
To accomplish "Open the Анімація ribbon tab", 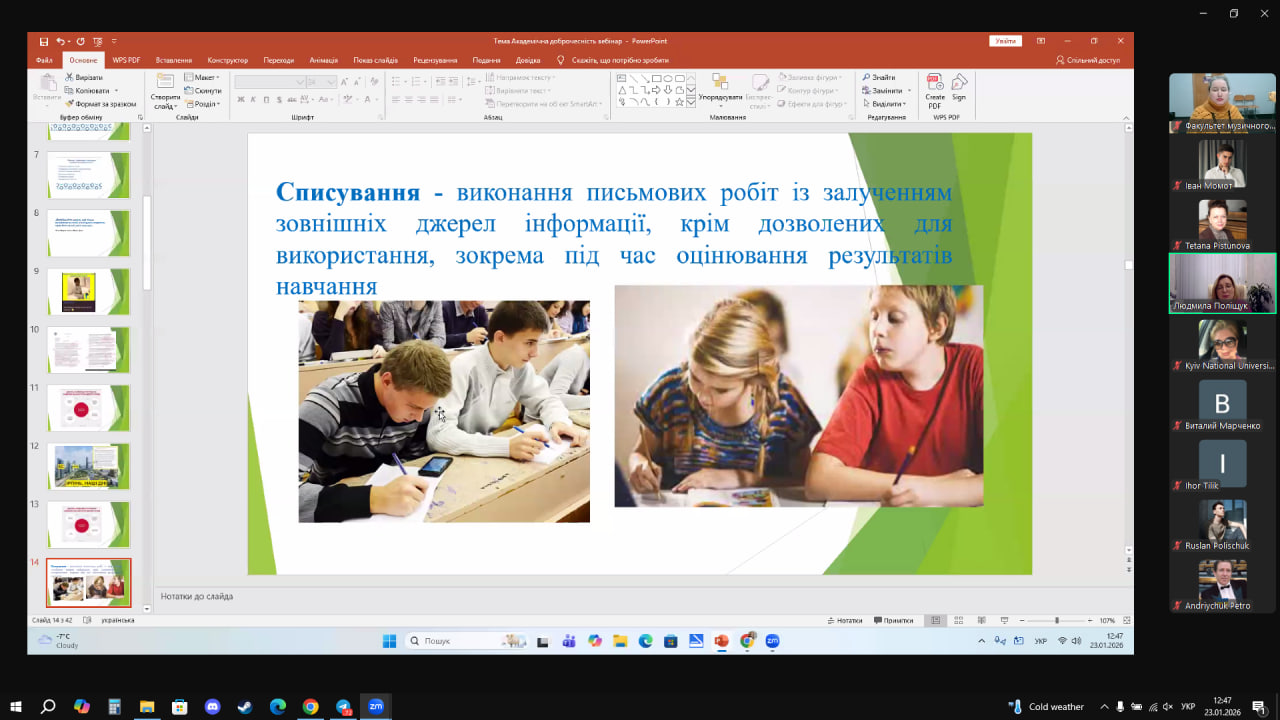I will 324,60.
